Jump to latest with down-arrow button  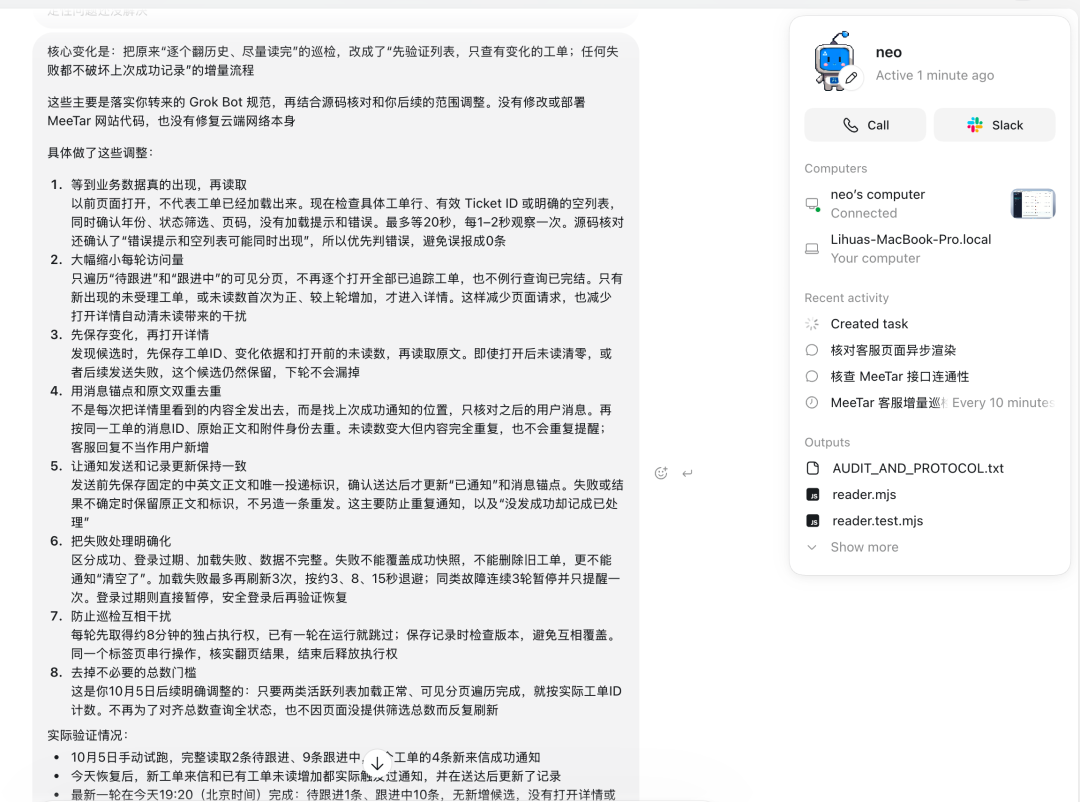click(x=377, y=763)
